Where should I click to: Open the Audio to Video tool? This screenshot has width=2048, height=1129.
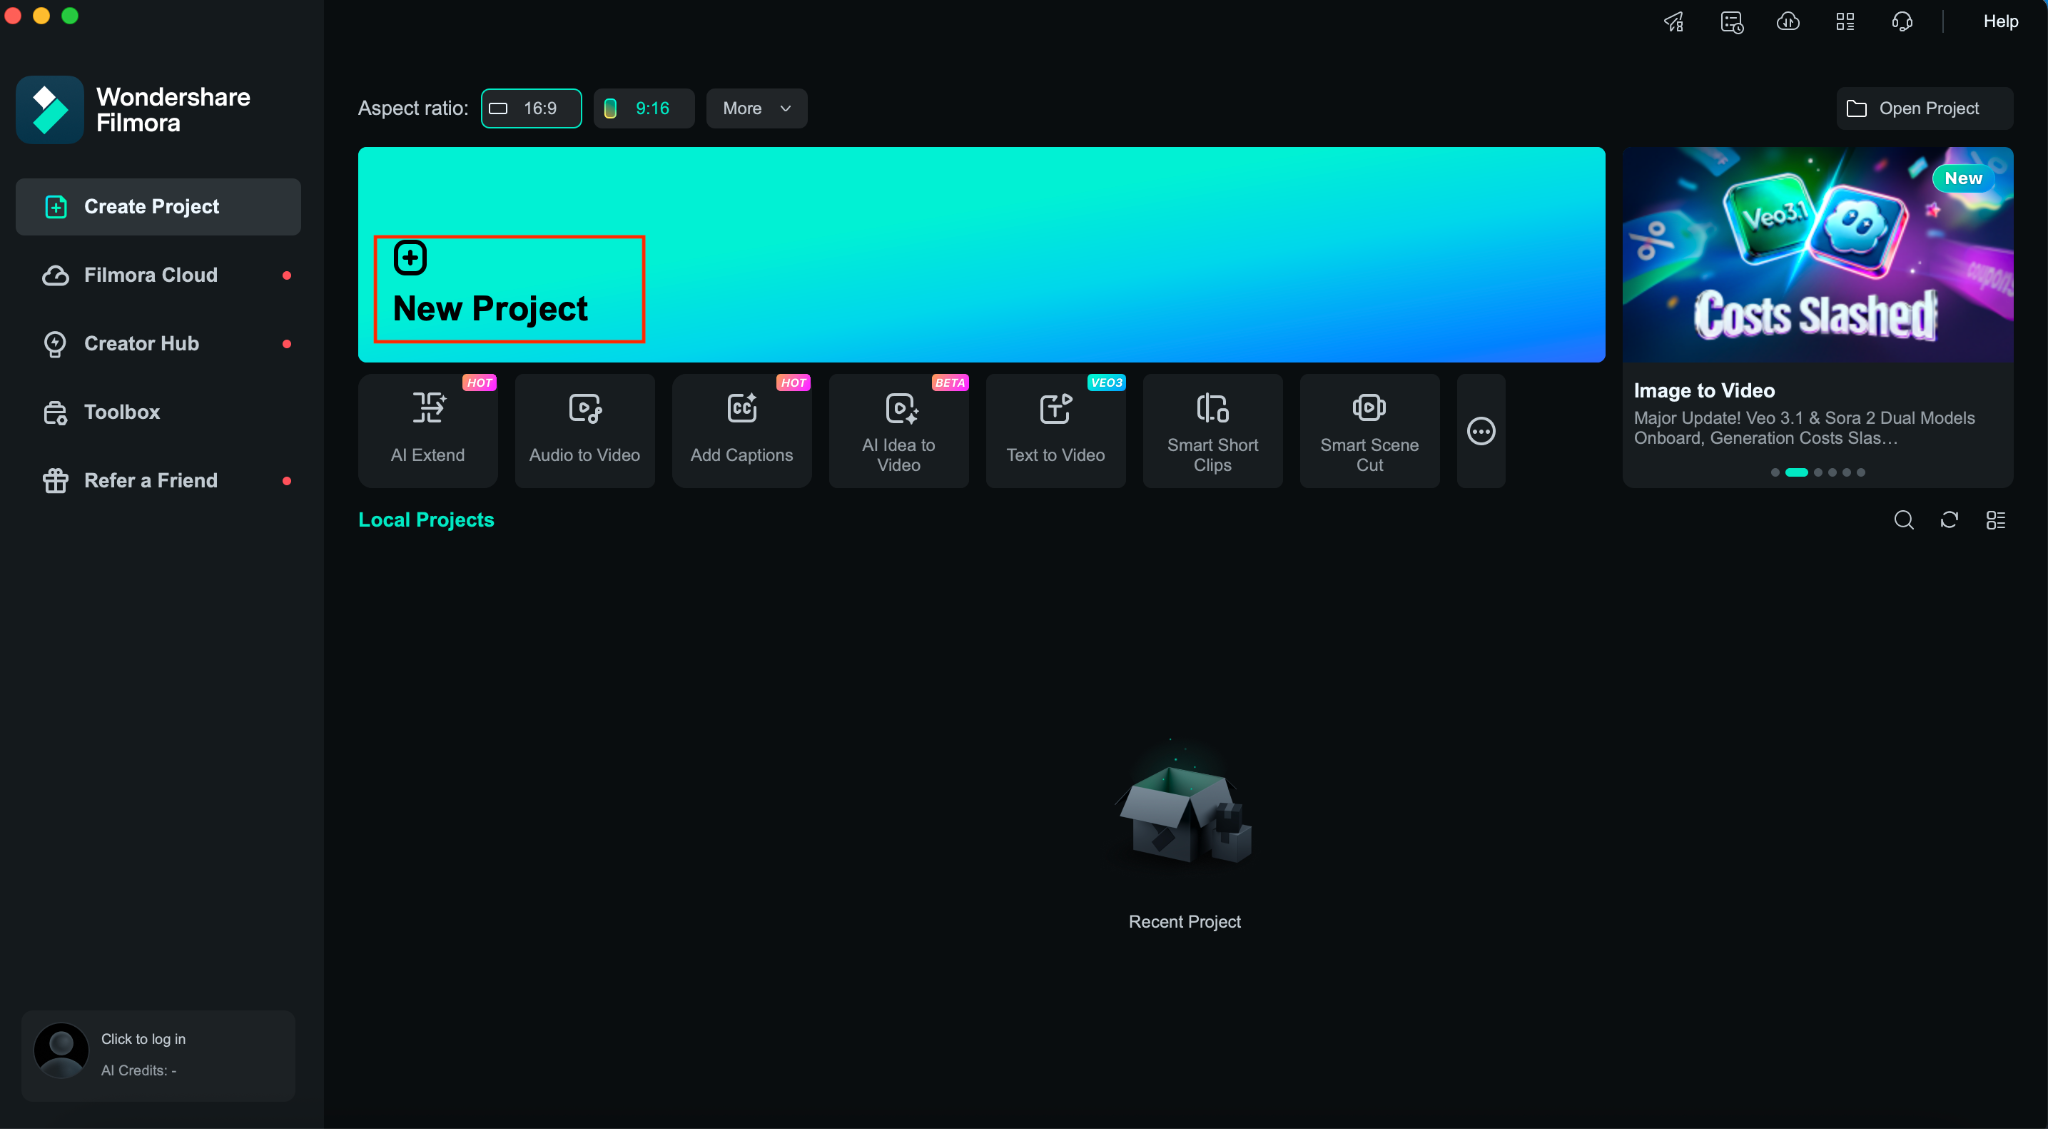pyautogui.click(x=585, y=431)
